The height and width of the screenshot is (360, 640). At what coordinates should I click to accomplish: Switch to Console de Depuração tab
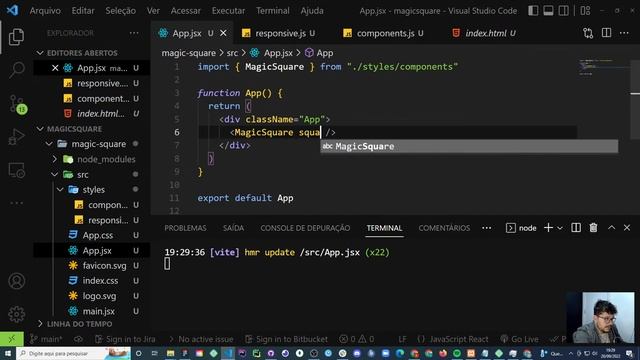pyautogui.click(x=305, y=228)
